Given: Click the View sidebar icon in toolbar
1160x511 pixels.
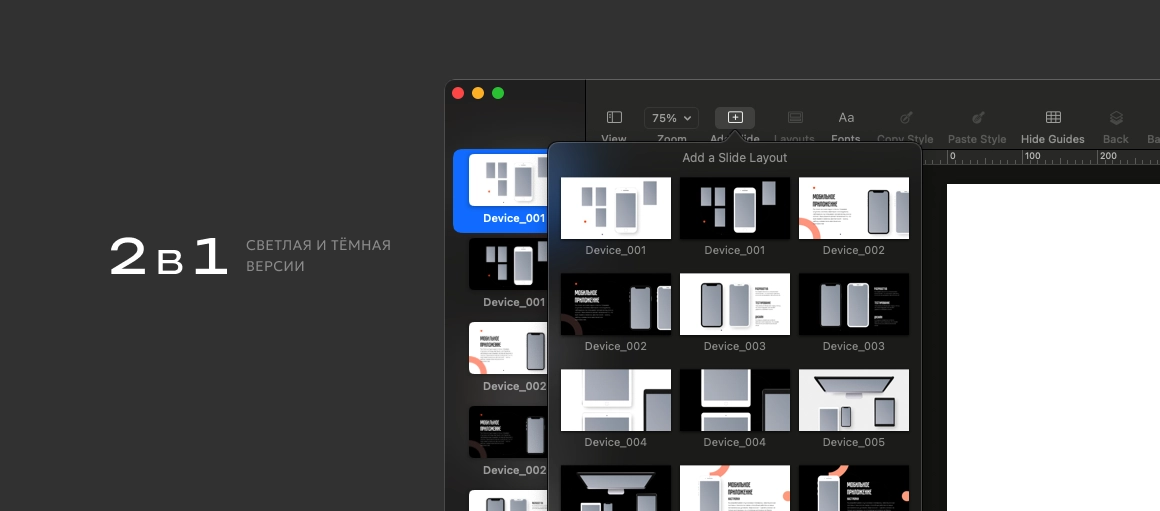Looking at the screenshot, I should [614, 118].
